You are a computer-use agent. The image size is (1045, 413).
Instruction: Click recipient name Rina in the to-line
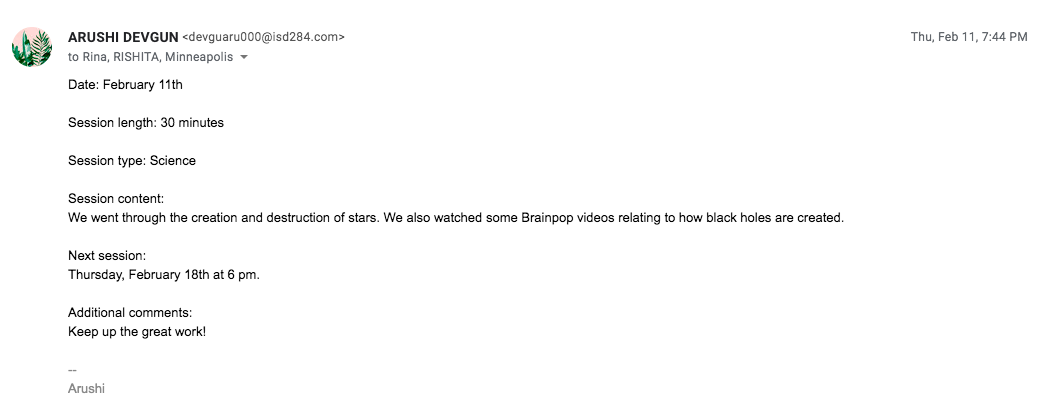tap(96, 57)
